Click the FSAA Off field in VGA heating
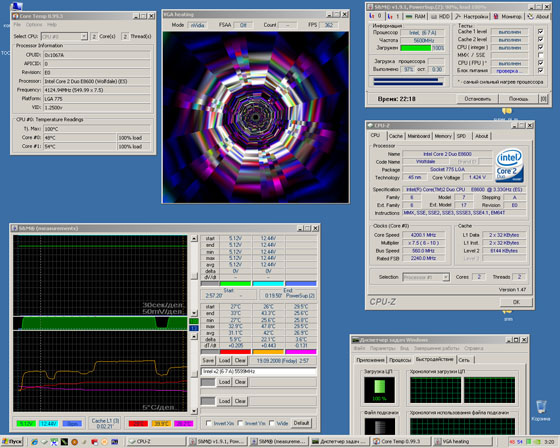Viewport: 560px width, 448px height. [243, 25]
